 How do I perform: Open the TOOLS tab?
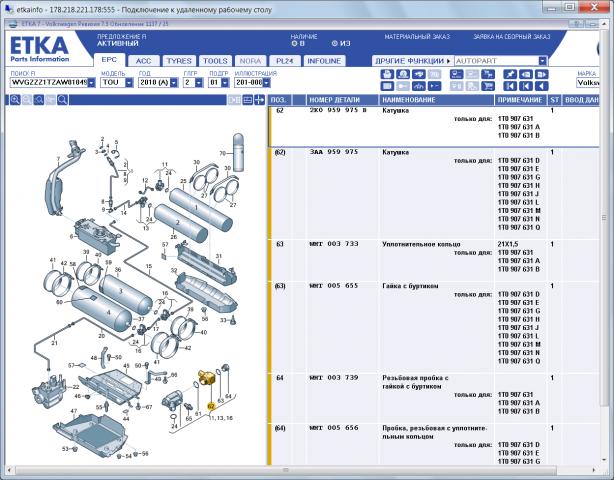click(215, 61)
